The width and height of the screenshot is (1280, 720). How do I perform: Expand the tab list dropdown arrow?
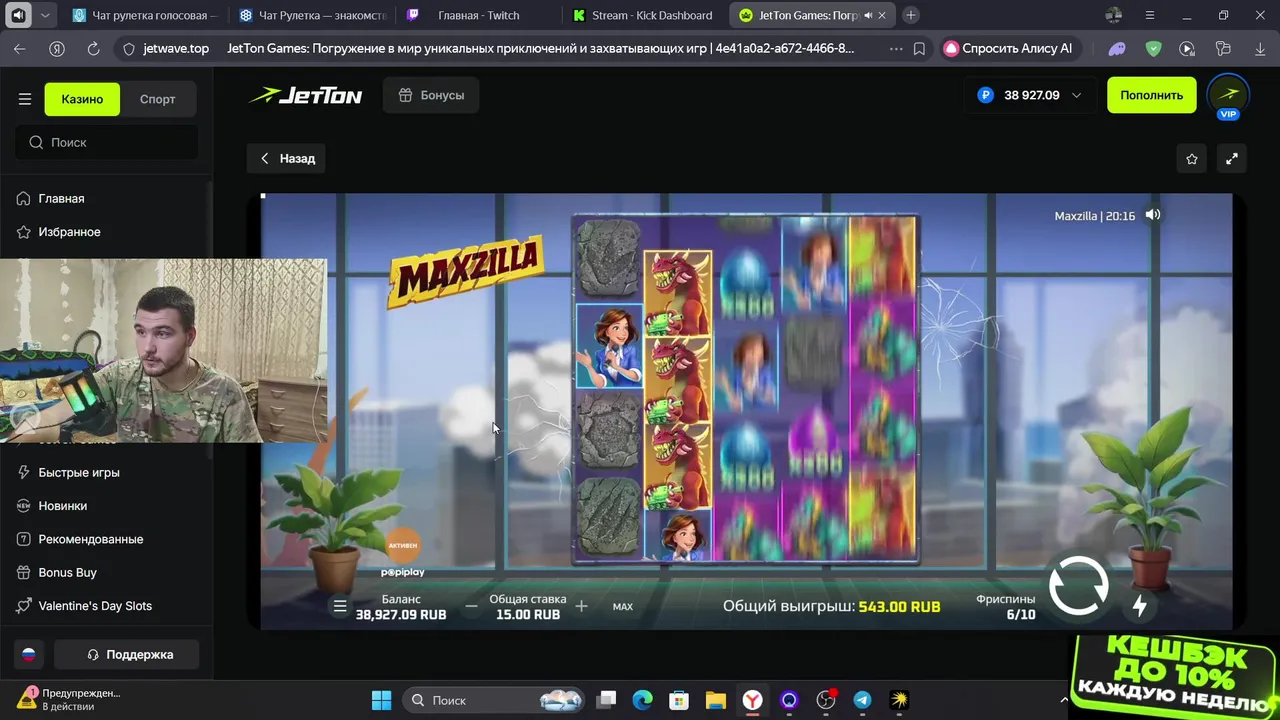coord(45,15)
